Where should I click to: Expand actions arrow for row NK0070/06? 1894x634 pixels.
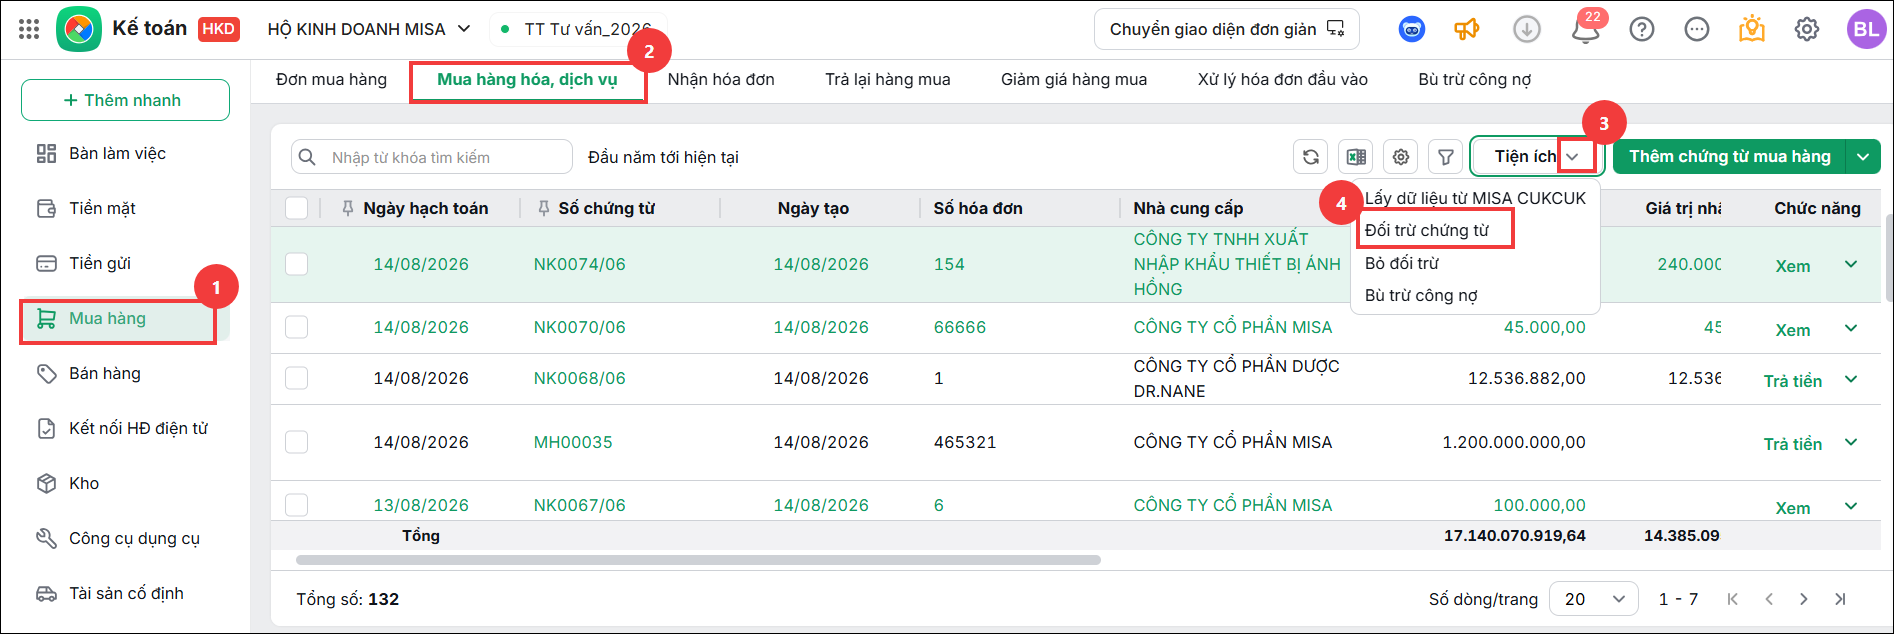point(1851,328)
